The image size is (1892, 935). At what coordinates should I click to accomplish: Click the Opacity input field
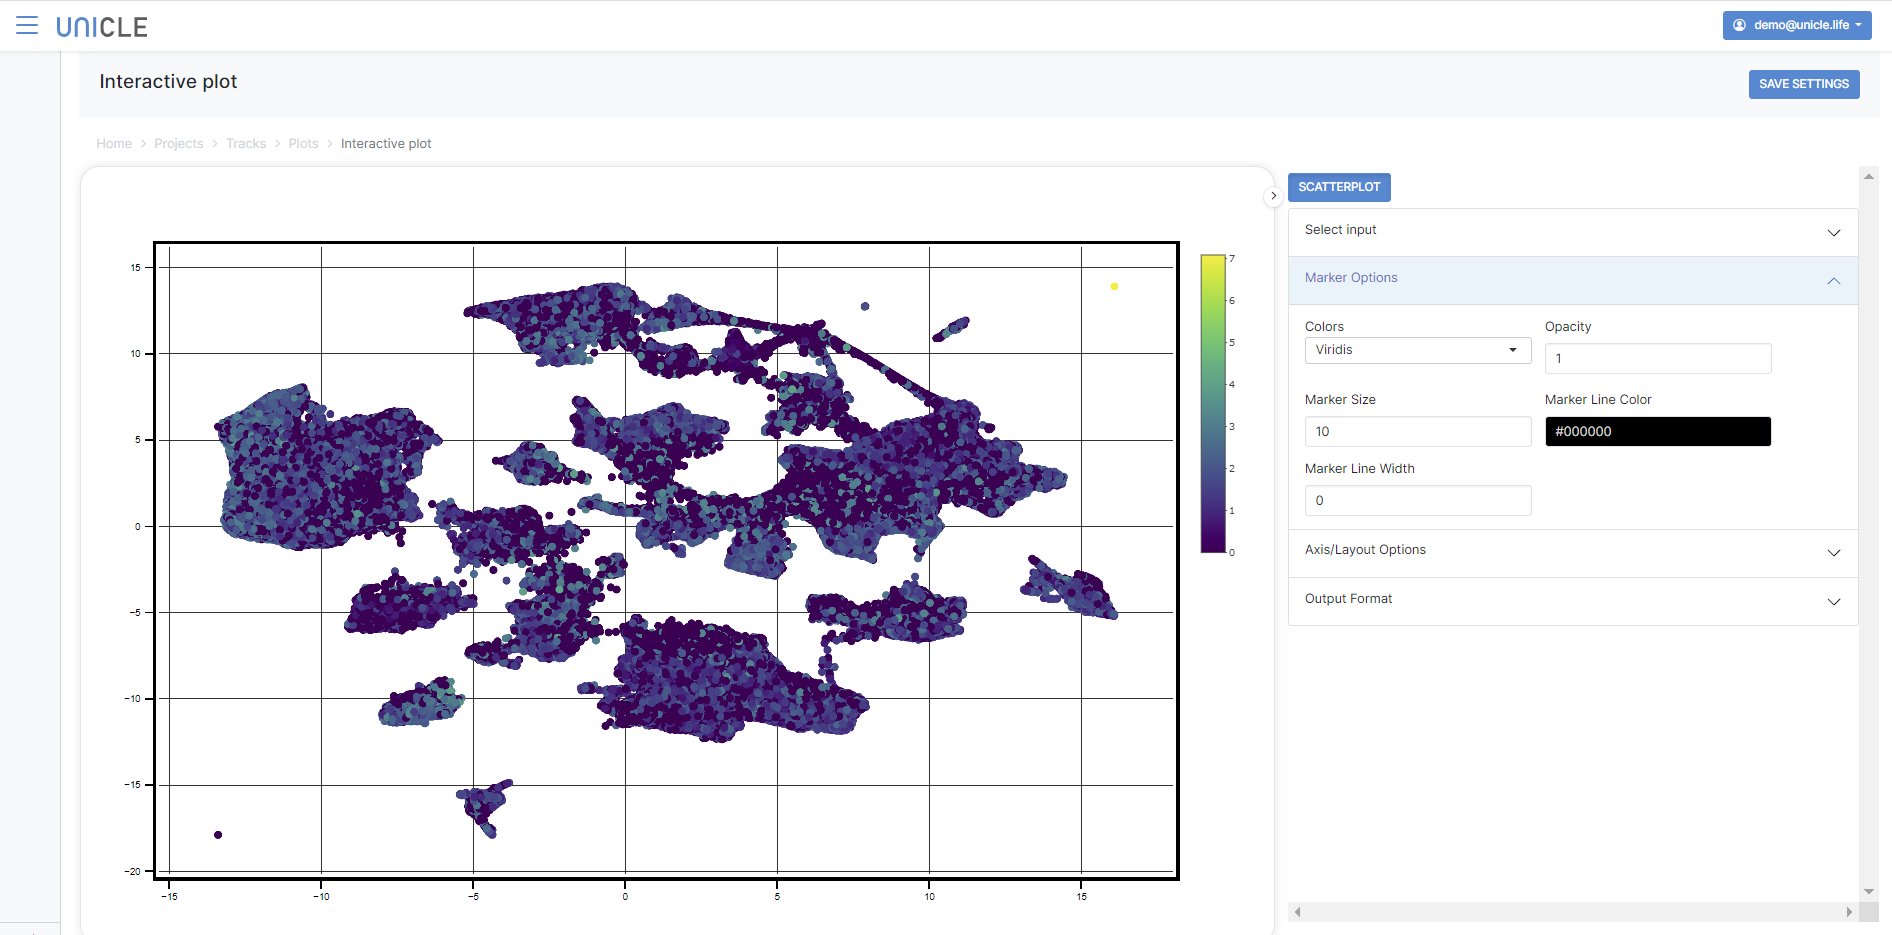click(x=1657, y=358)
